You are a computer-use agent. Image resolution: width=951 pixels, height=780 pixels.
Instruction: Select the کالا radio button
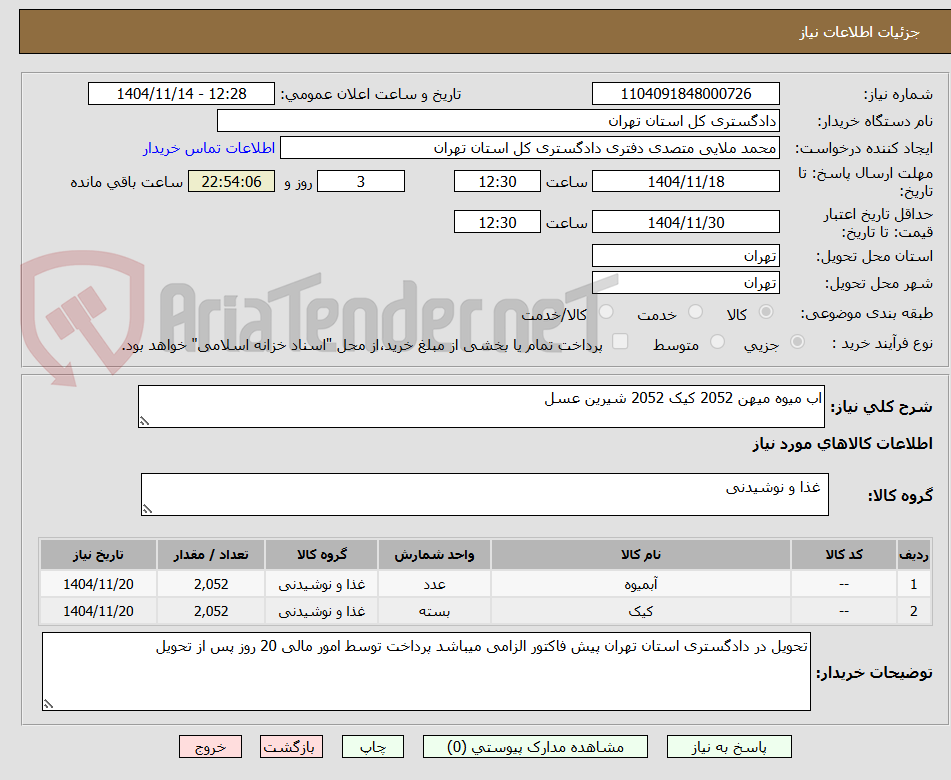(x=766, y=312)
